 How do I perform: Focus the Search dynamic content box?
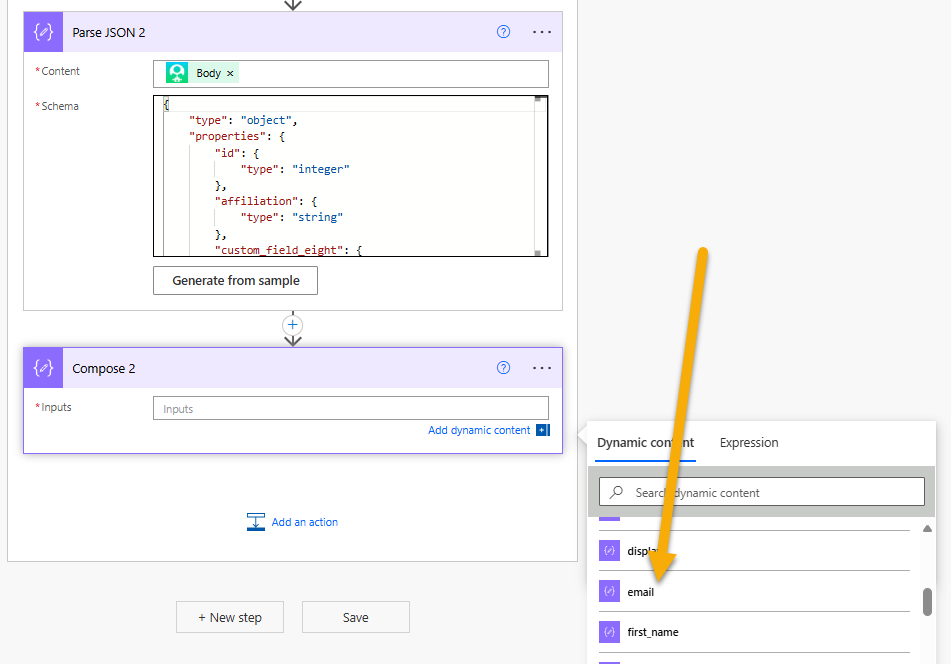pyautogui.click(x=762, y=492)
